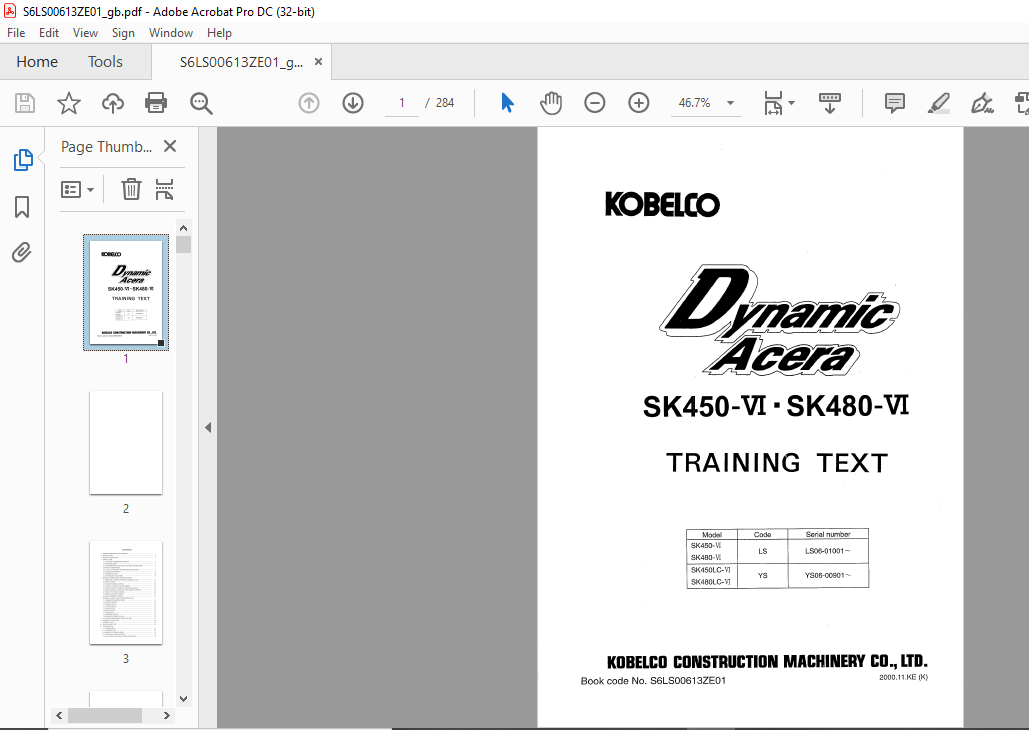Click the KOBELCO logo on page
Image resolution: width=1029 pixels, height=730 pixels.
pyautogui.click(x=662, y=204)
